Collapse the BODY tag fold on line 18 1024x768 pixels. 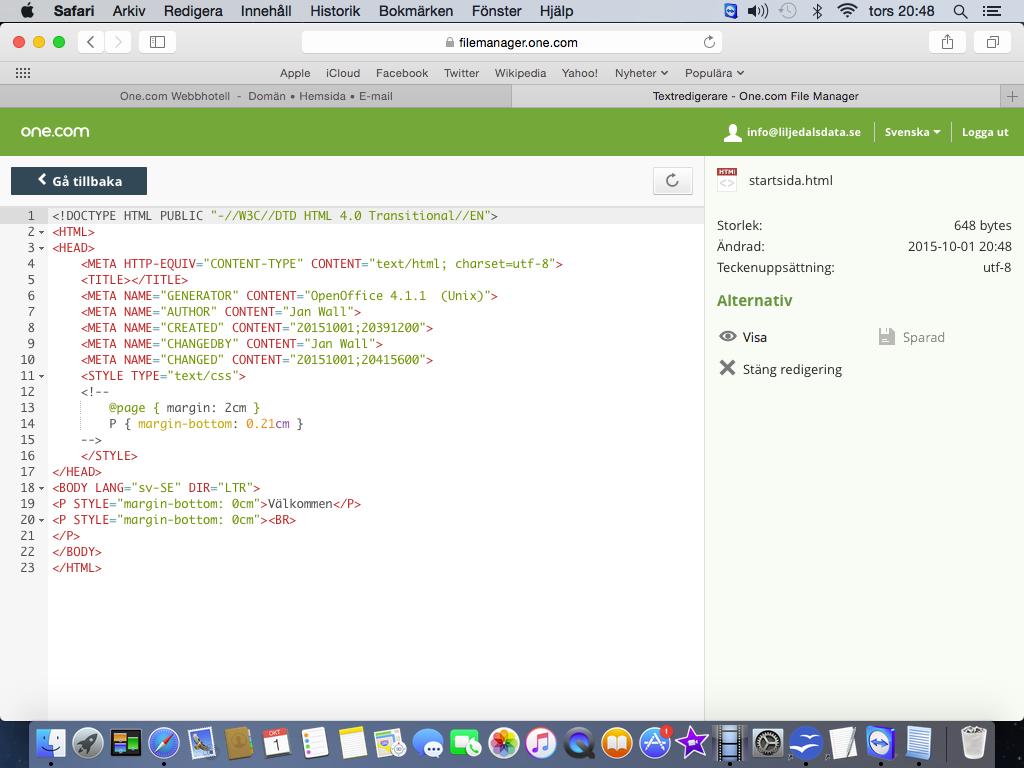point(42,488)
